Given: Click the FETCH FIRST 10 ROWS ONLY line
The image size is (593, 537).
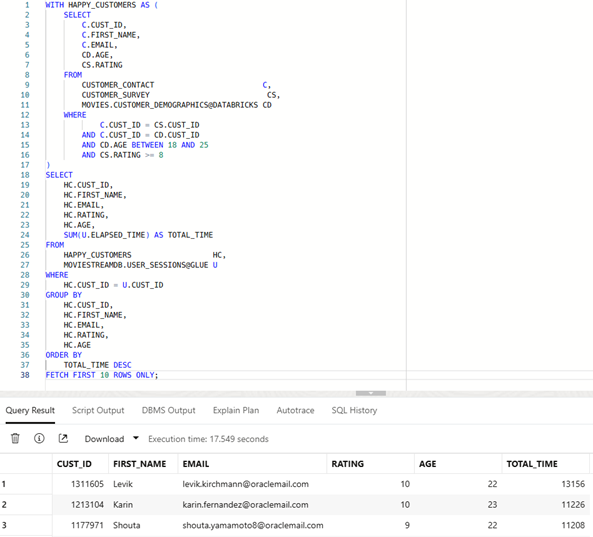Looking at the screenshot, I should pyautogui.click(x=102, y=375).
